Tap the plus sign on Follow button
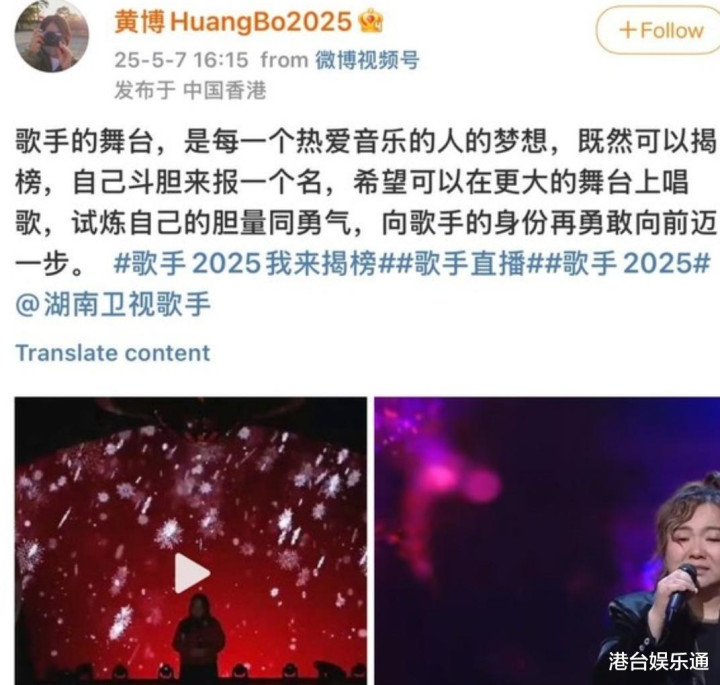 click(628, 31)
